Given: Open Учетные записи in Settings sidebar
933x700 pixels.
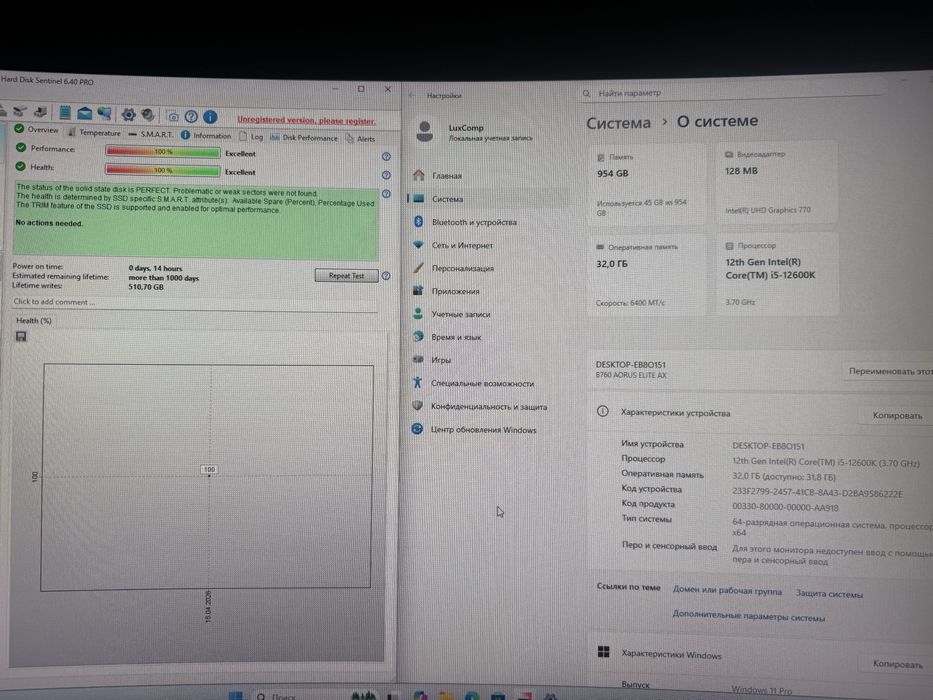Looking at the screenshot, I should pos(488,314).
